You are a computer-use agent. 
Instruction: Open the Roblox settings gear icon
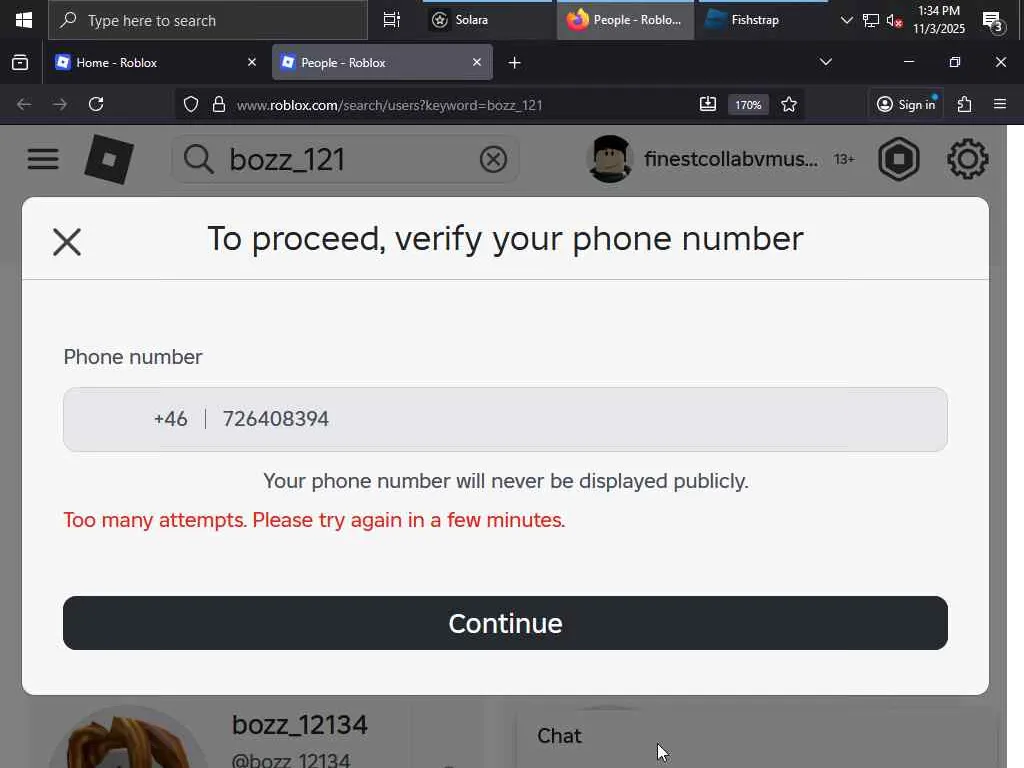967,159
